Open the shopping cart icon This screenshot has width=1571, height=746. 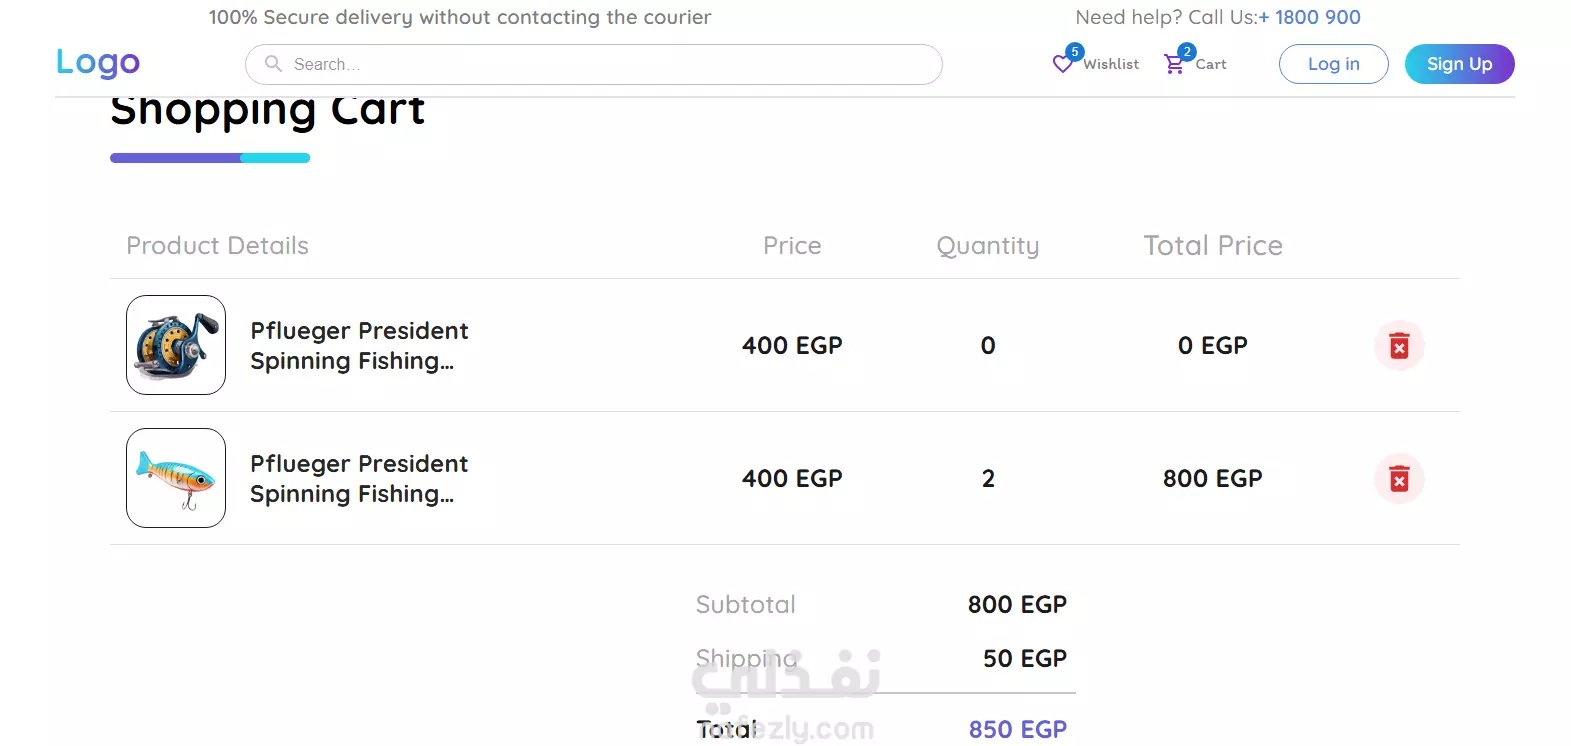1174,64
